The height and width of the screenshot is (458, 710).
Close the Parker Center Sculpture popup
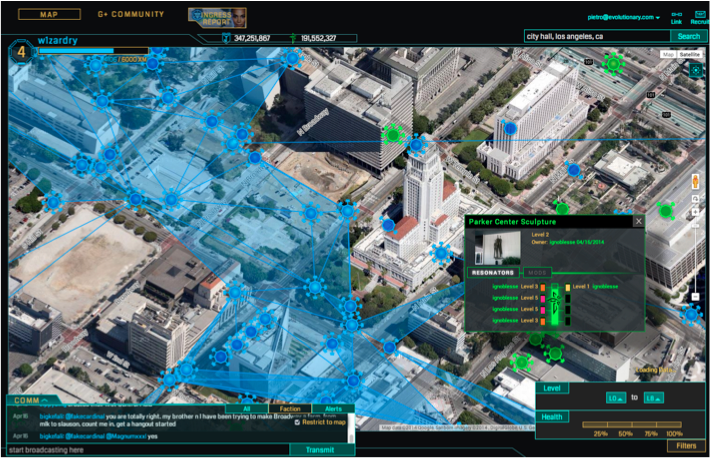(x=639, y=221)
